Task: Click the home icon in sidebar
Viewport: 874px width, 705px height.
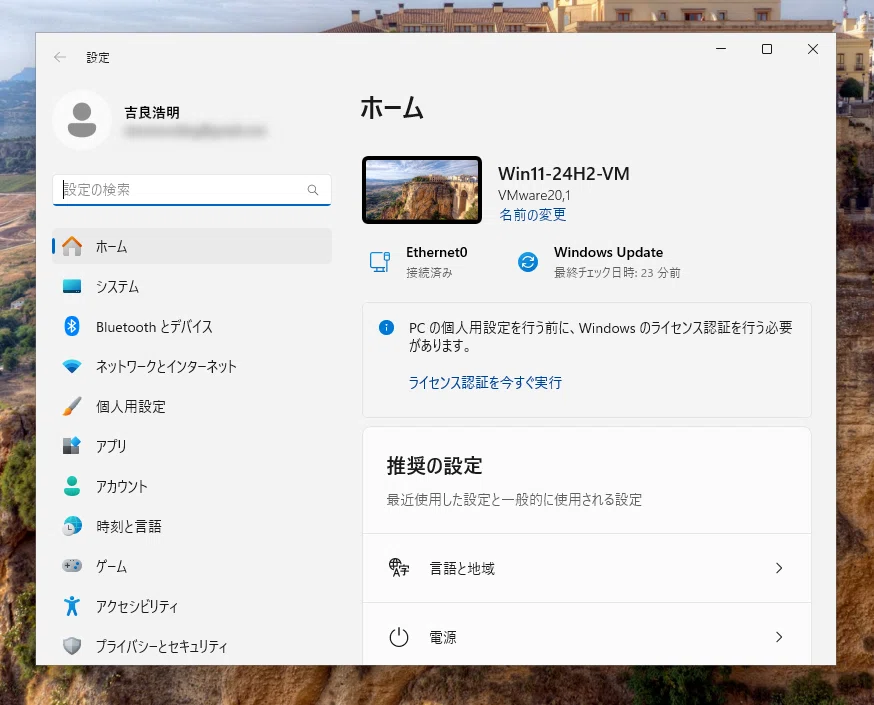Action: click(72, 246)
